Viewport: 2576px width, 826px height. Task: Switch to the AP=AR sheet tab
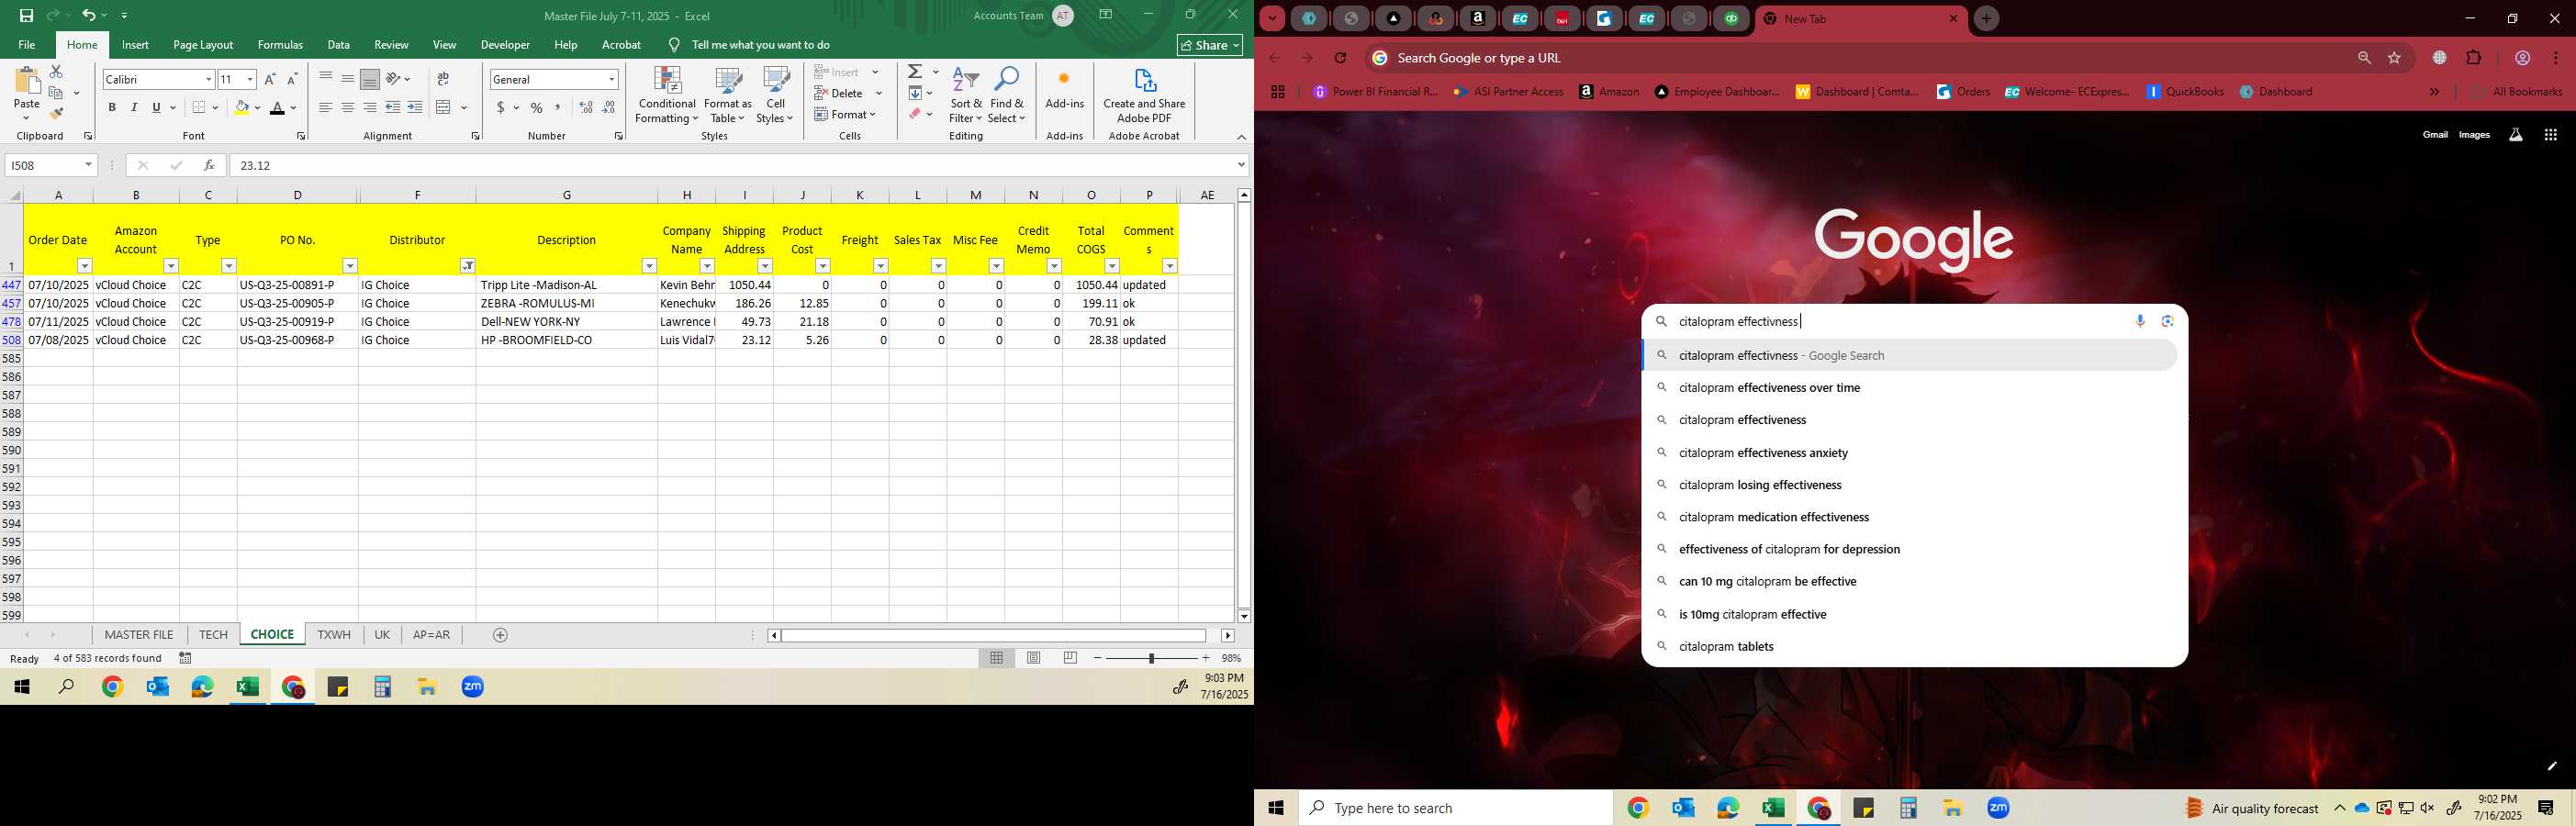[431, 635]
